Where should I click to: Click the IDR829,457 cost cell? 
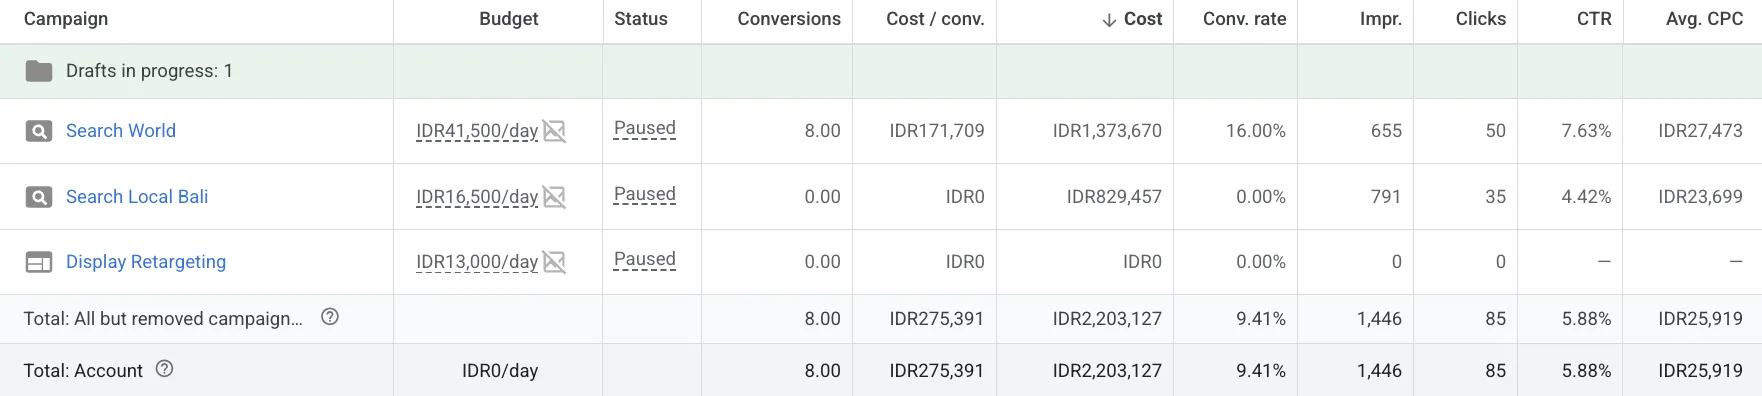pyautogui.click(x=1114, y=197)
